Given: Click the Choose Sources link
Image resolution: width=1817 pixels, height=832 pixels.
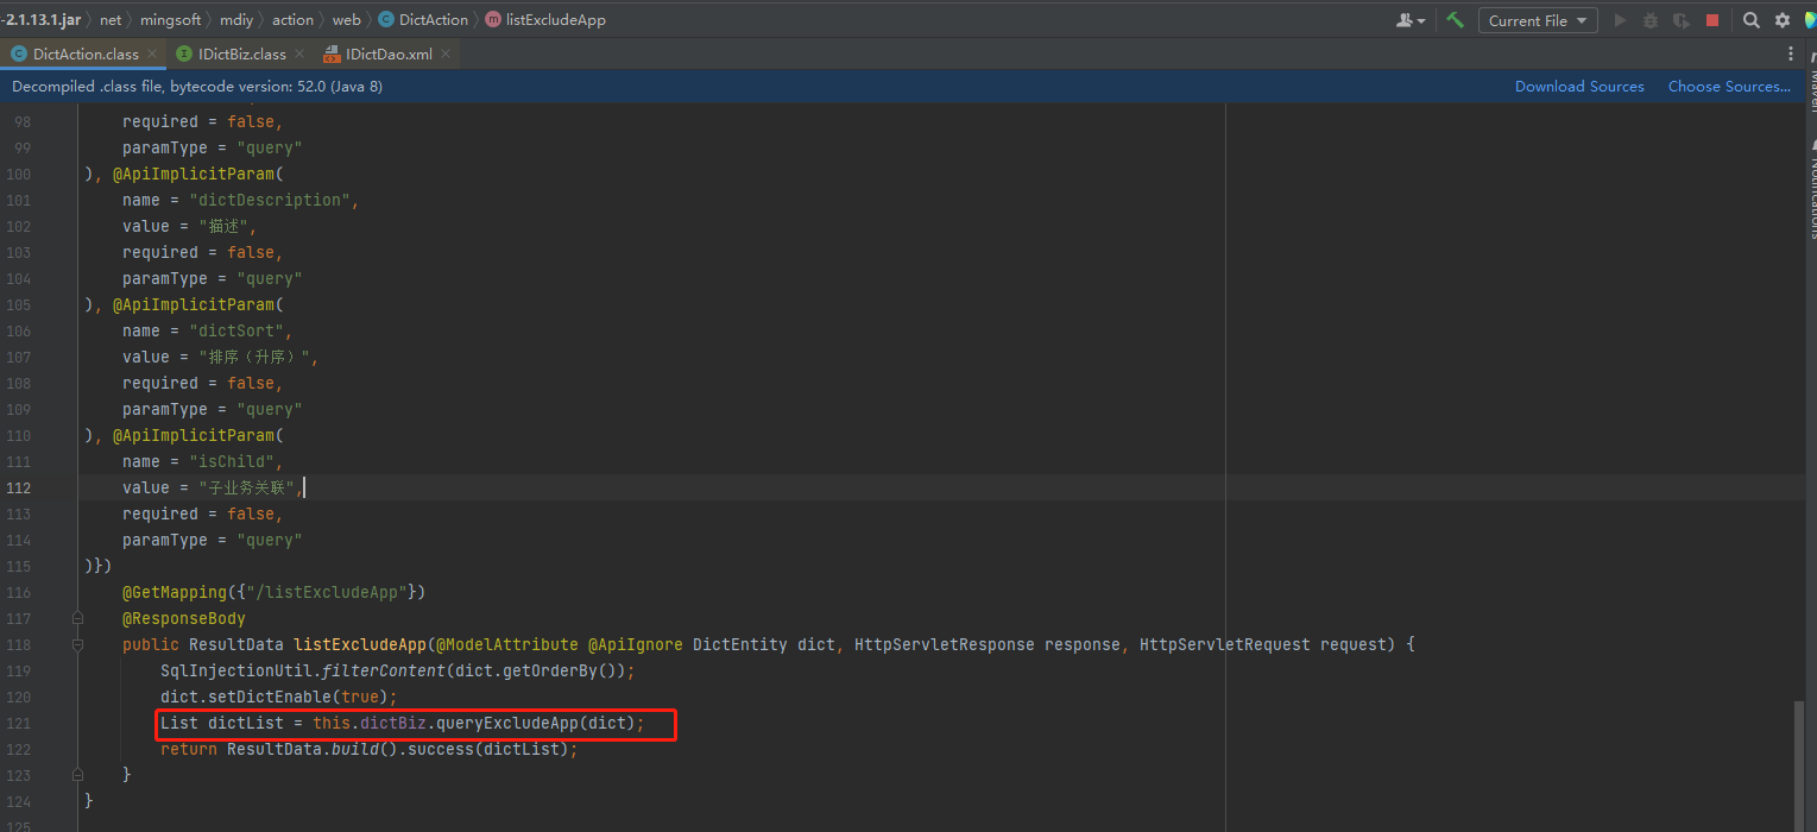Looking at the screenshot, I should click(x=1729, y=86).
